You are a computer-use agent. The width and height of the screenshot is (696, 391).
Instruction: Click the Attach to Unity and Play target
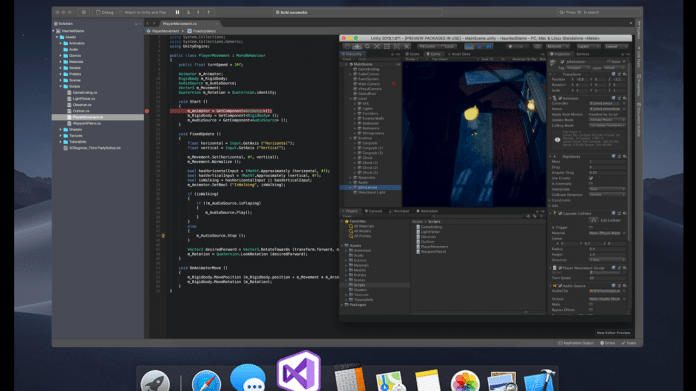tap(143, 12)
